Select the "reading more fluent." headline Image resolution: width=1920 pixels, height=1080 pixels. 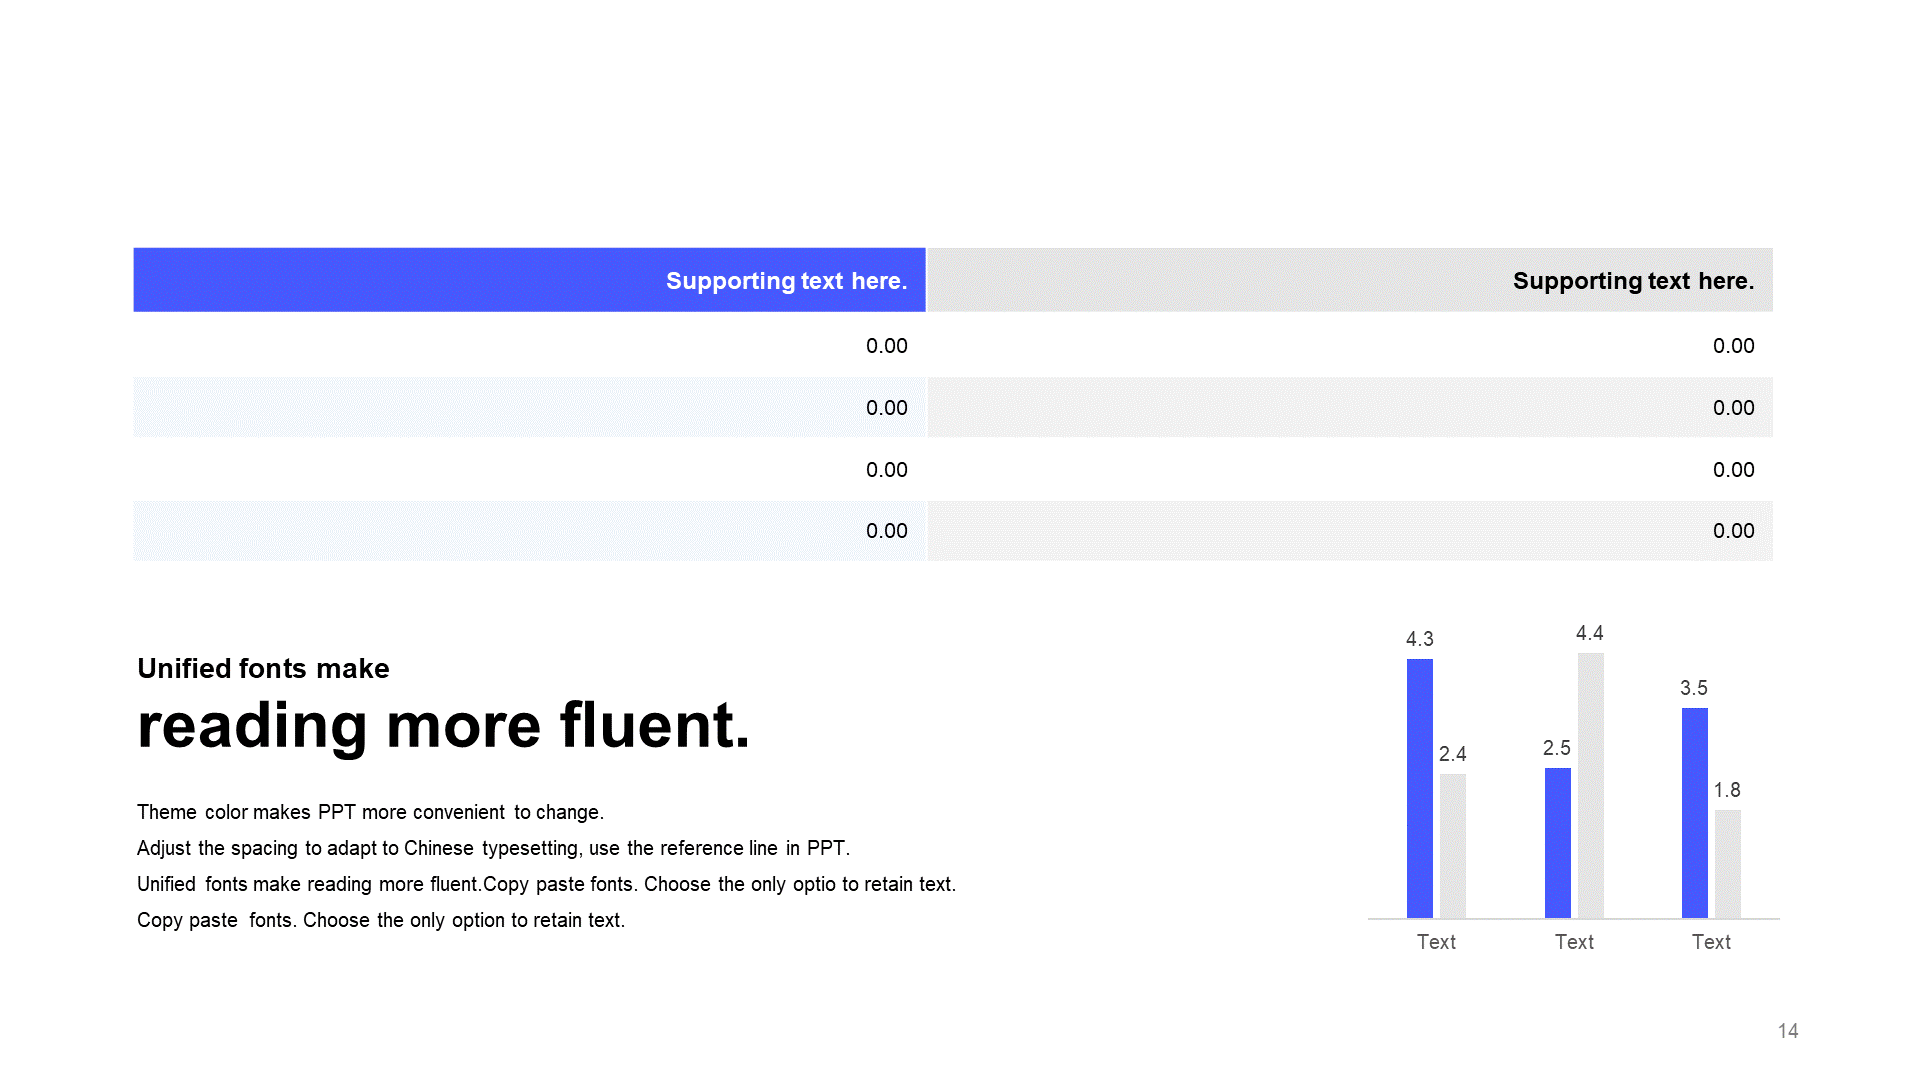[x=443, y=725]
